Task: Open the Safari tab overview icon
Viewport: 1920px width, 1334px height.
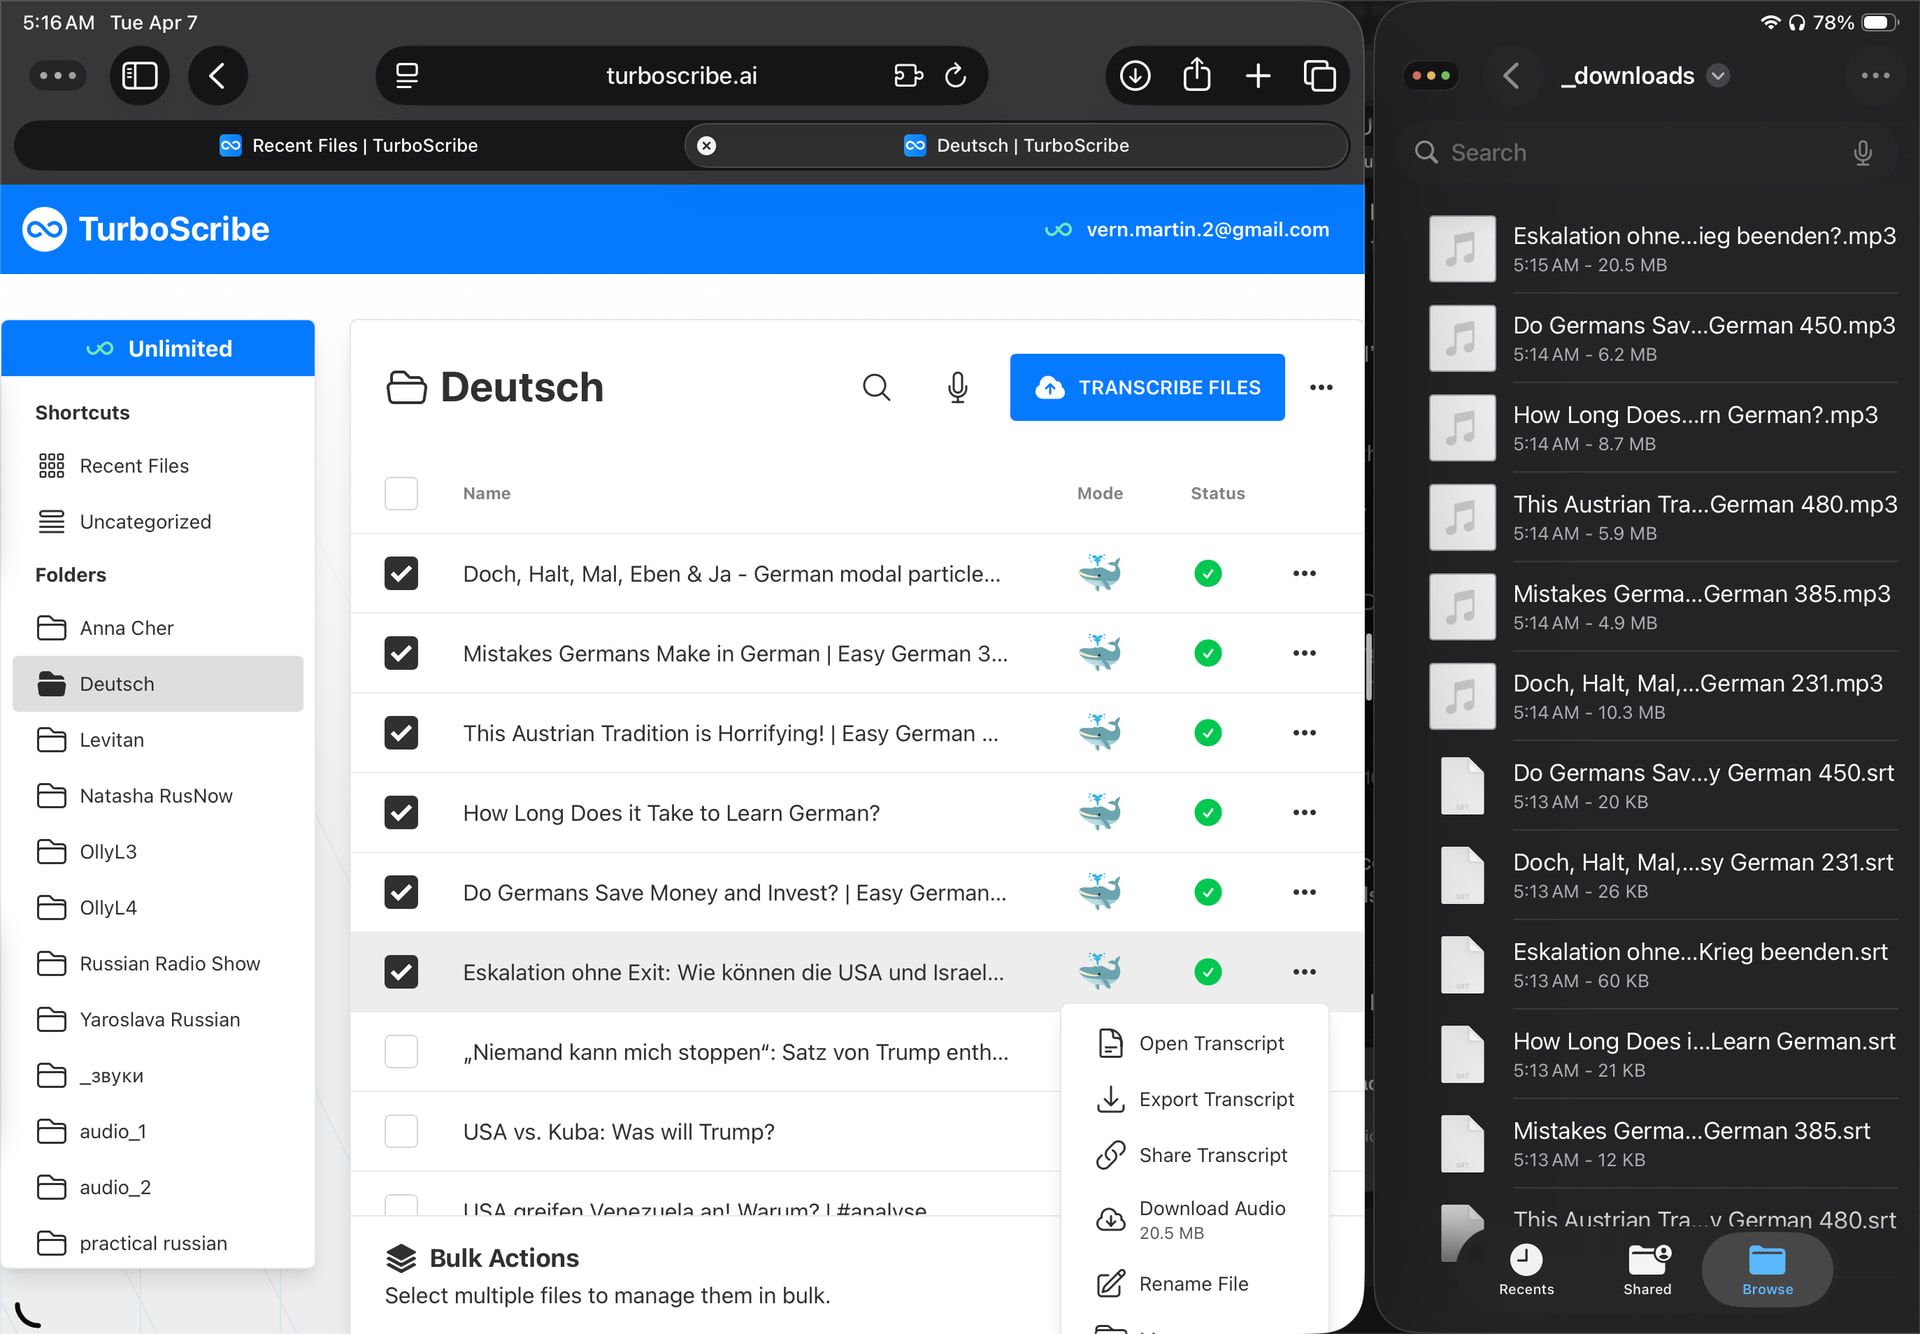Action: (1319, 76)
